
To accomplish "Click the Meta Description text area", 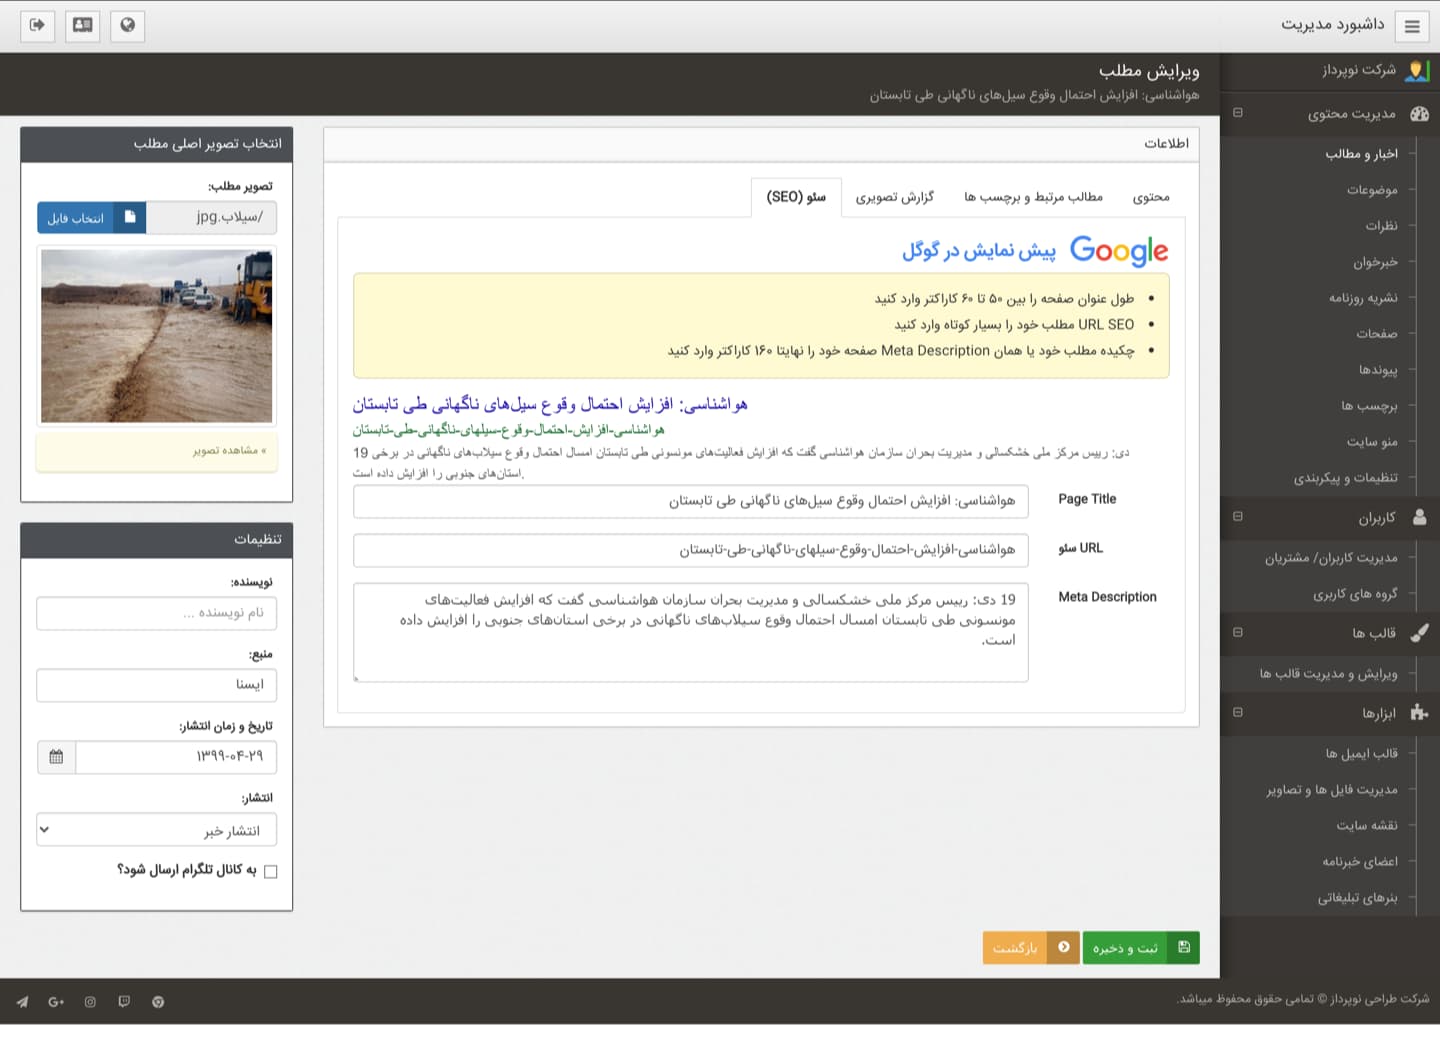I will tap(690, 632).
